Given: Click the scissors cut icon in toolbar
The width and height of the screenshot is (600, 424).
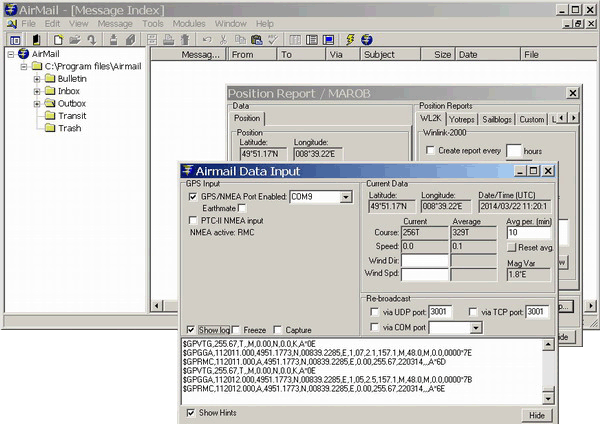Looking at the screenshot, I should click(x=221, y=40).
